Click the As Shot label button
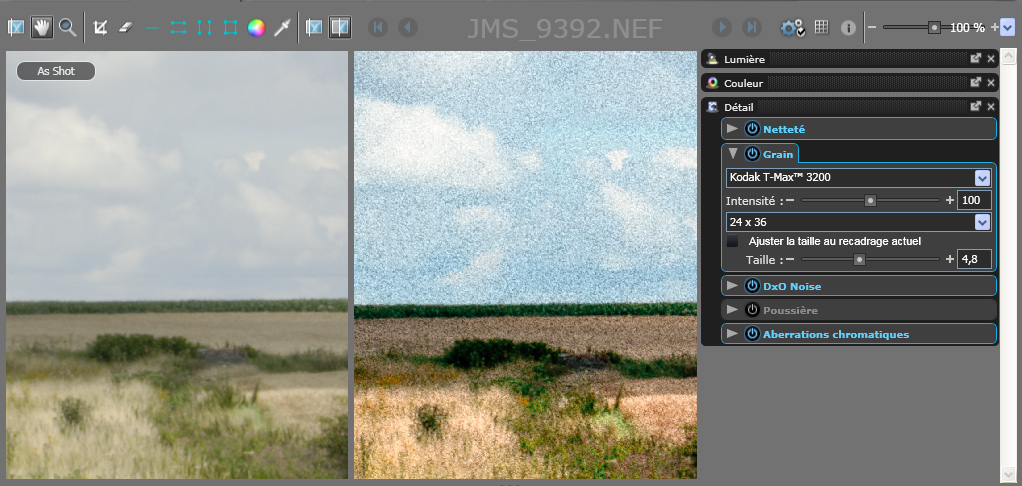Screen dimensions: 1022x486 (56, 71)
